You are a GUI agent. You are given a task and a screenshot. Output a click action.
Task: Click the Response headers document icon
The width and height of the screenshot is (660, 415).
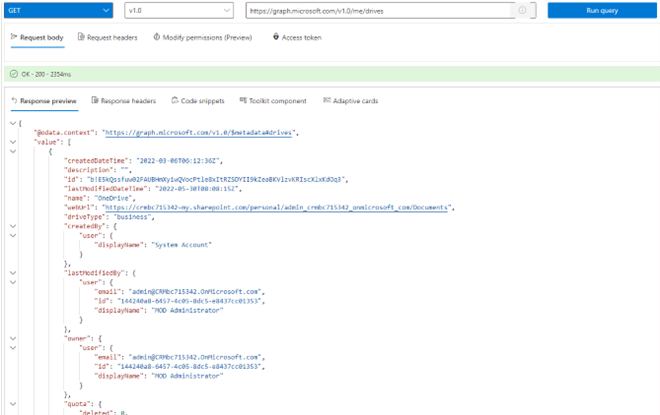(95, 100)
